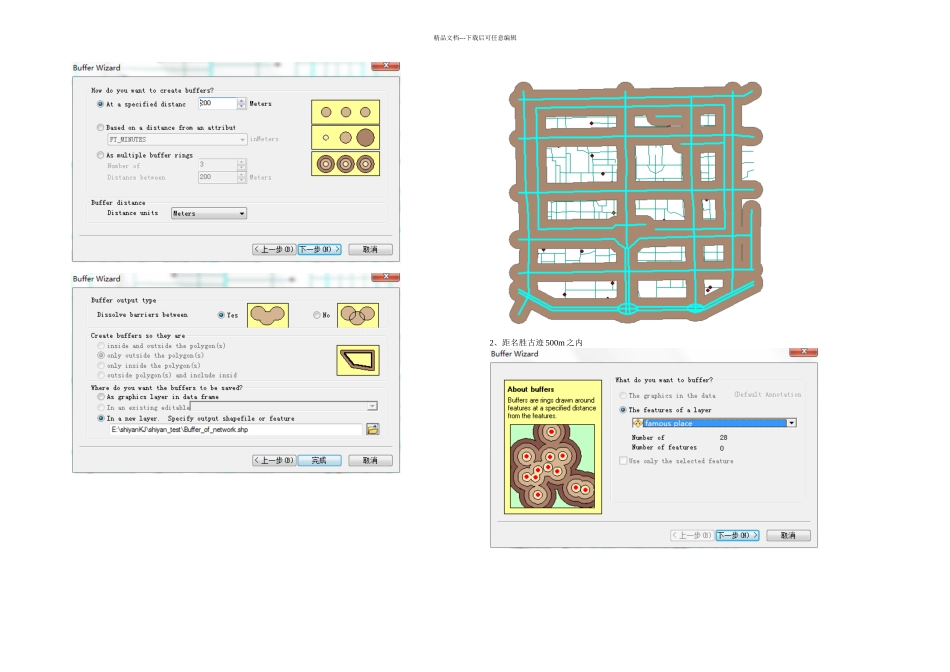Close the bottom-right Buffer Wizard window
950x672 pixels.
(x=803, y=351)
